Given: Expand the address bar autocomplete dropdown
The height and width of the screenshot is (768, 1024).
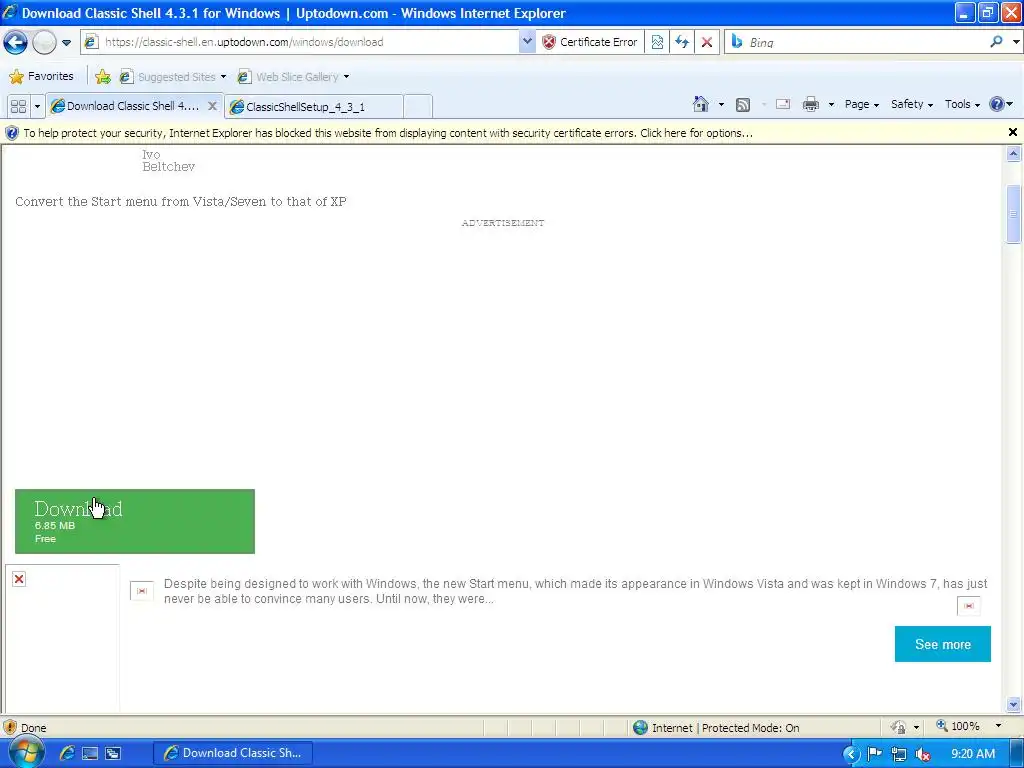Looking at the screenshot, I should [x=527, y=42].
